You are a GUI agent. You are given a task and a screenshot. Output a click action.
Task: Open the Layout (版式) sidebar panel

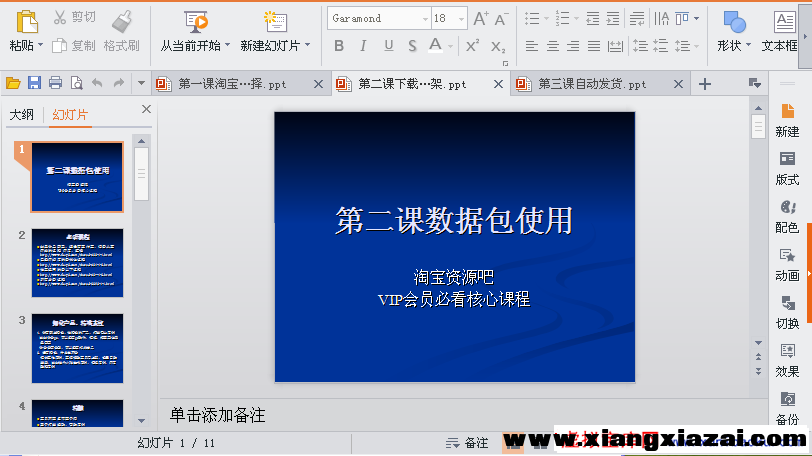tap(787, 169)
